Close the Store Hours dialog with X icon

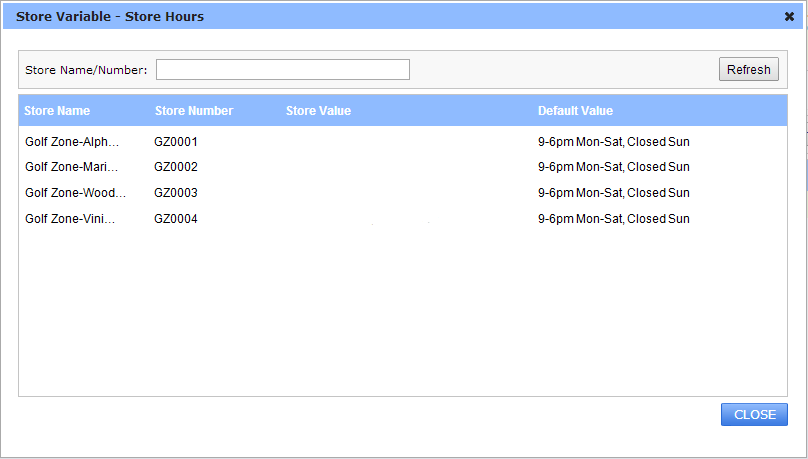click(789, 17)
